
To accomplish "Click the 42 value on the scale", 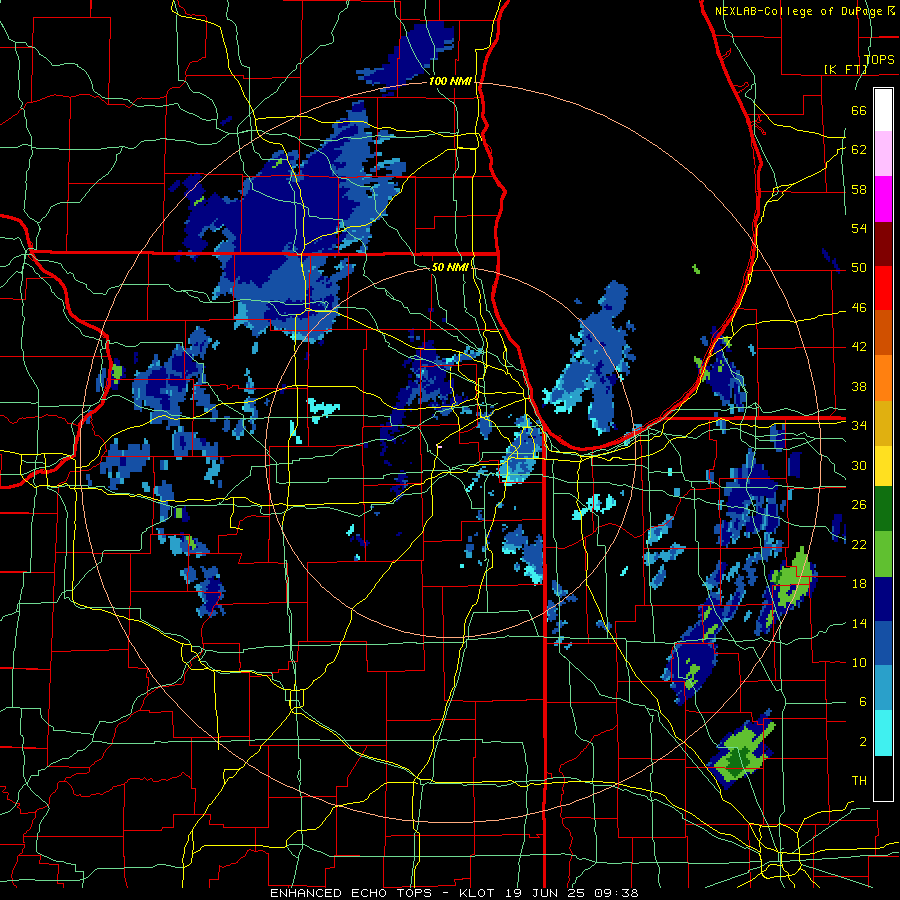I will pos(859,346).
